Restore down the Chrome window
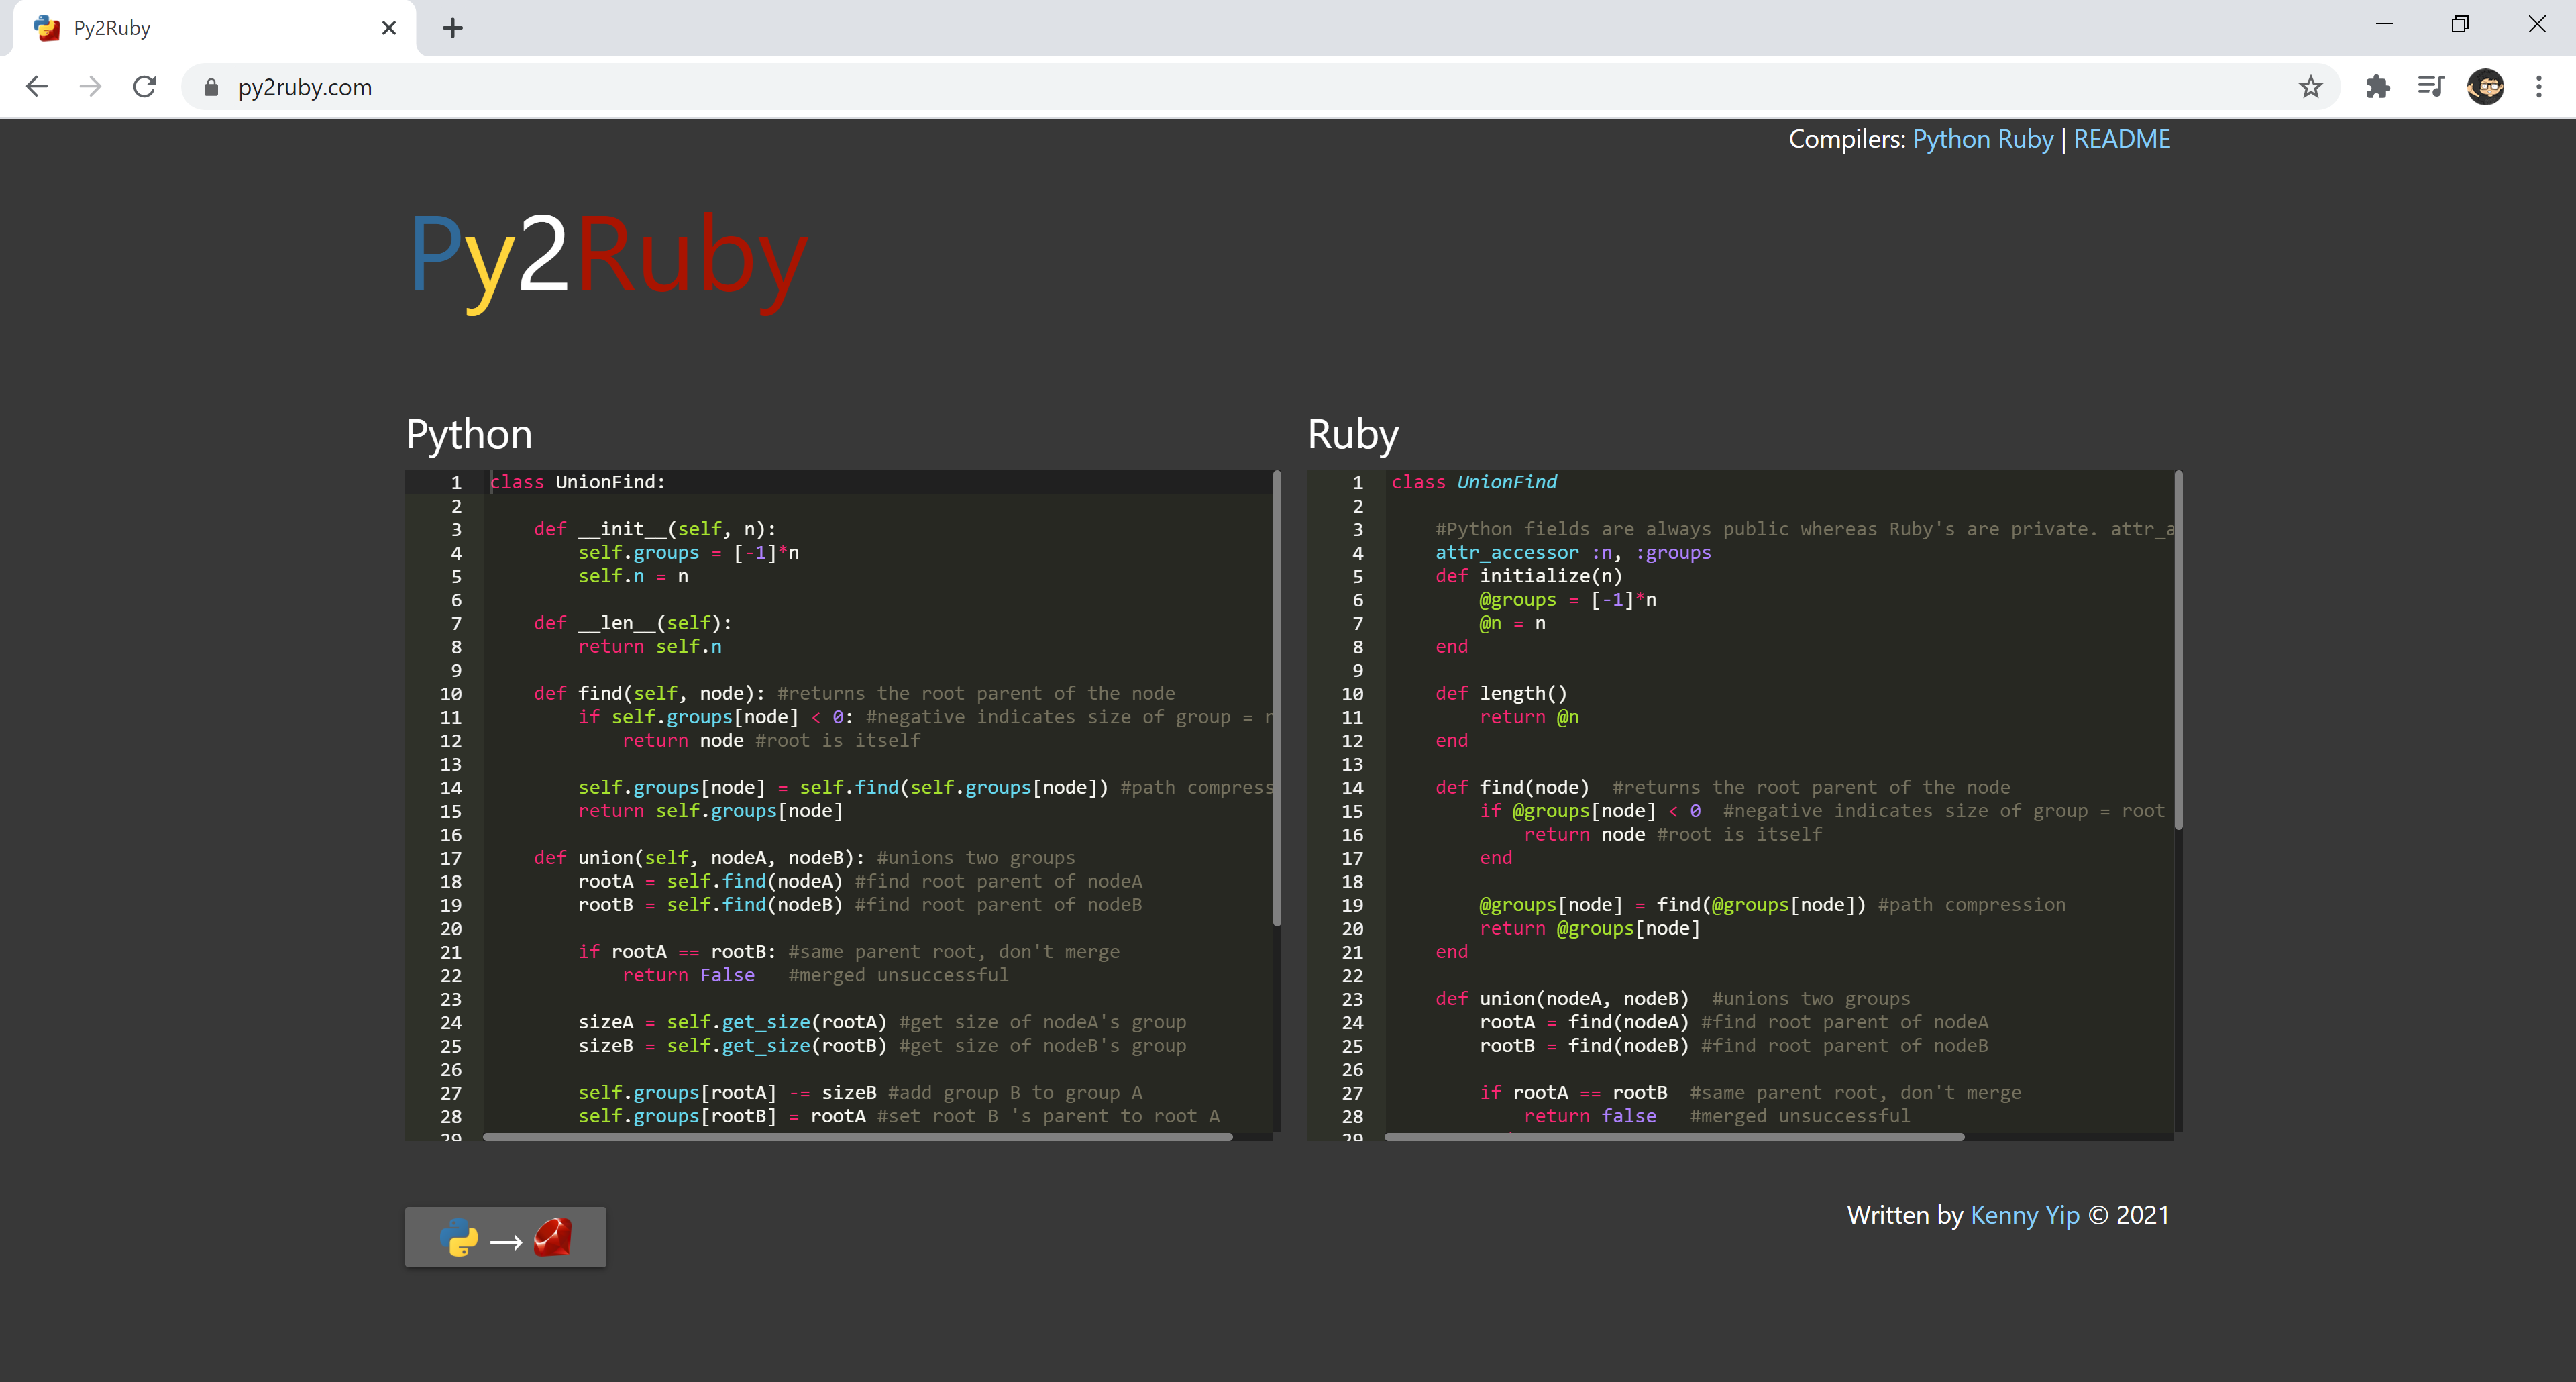This screenshot has height=1382, width=2576. coord(2460,24)
